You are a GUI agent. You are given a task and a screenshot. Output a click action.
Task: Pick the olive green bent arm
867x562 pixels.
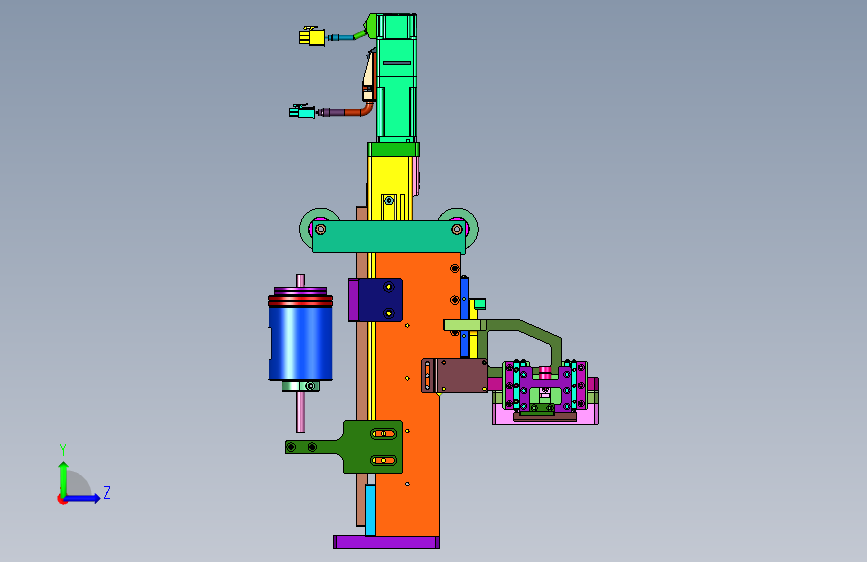click(x=531, y=329)
